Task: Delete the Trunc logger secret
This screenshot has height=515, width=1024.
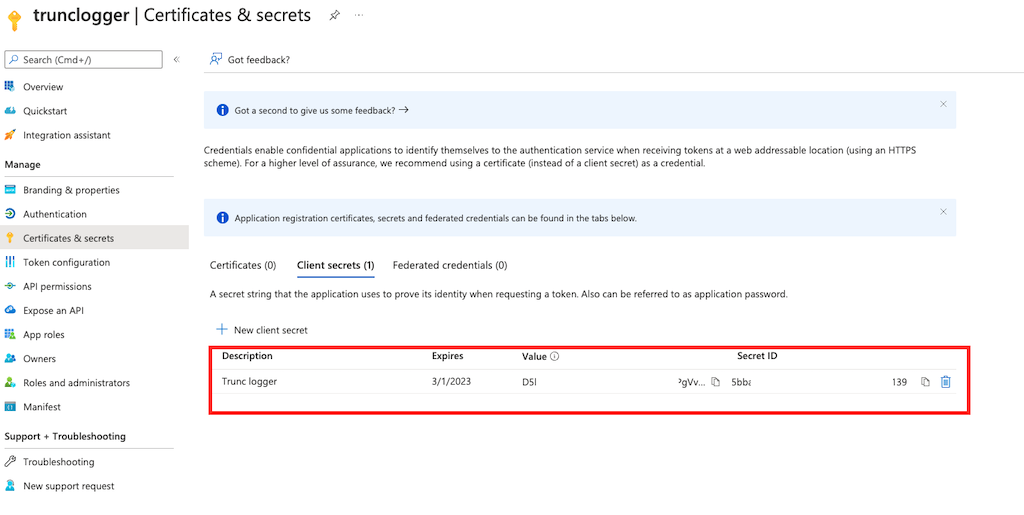Action: (945, 382)
